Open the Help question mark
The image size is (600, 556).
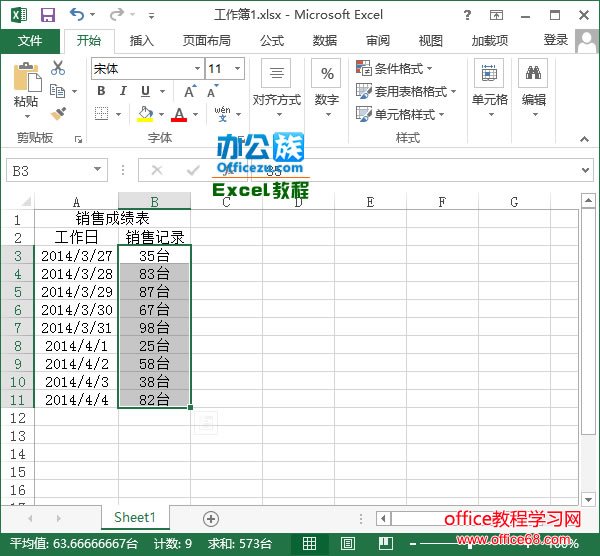467,15
